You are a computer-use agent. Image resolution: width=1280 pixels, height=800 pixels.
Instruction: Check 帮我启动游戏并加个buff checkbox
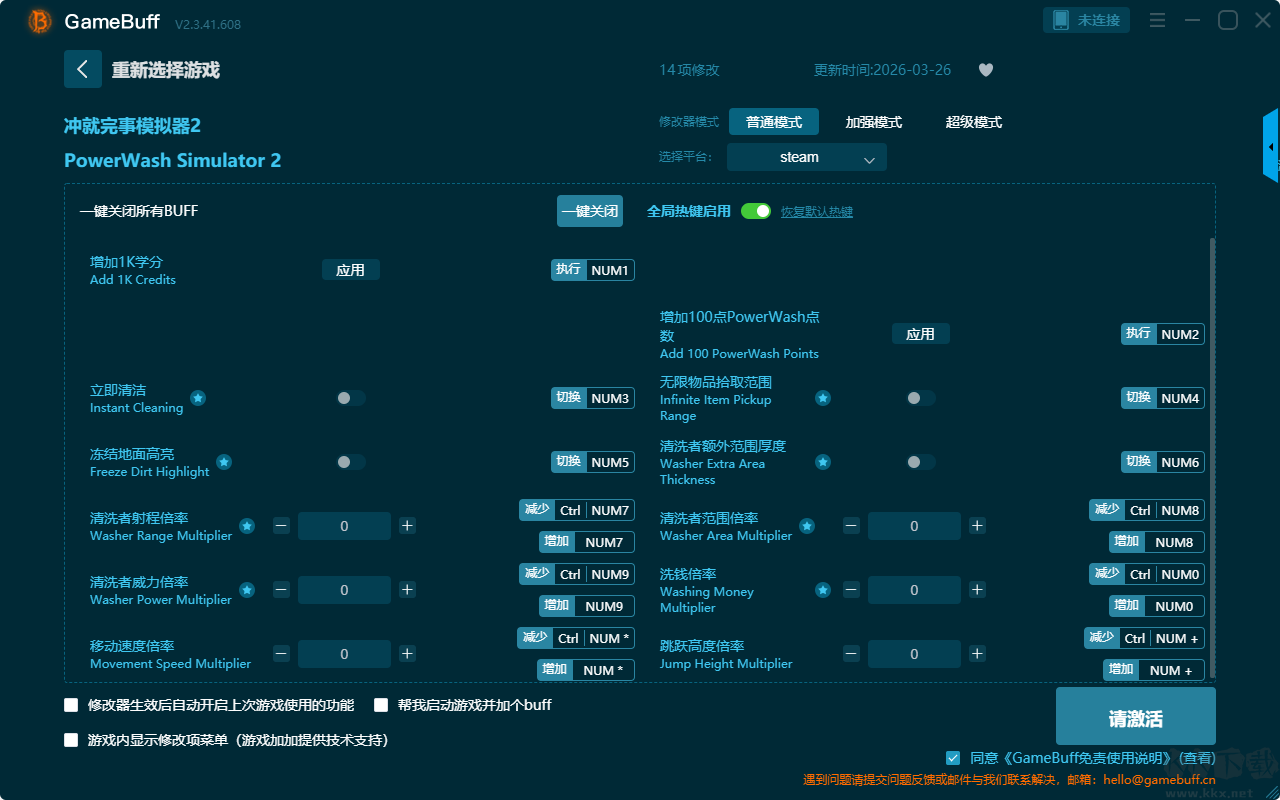pyautogui.click(x=381, y=705)
